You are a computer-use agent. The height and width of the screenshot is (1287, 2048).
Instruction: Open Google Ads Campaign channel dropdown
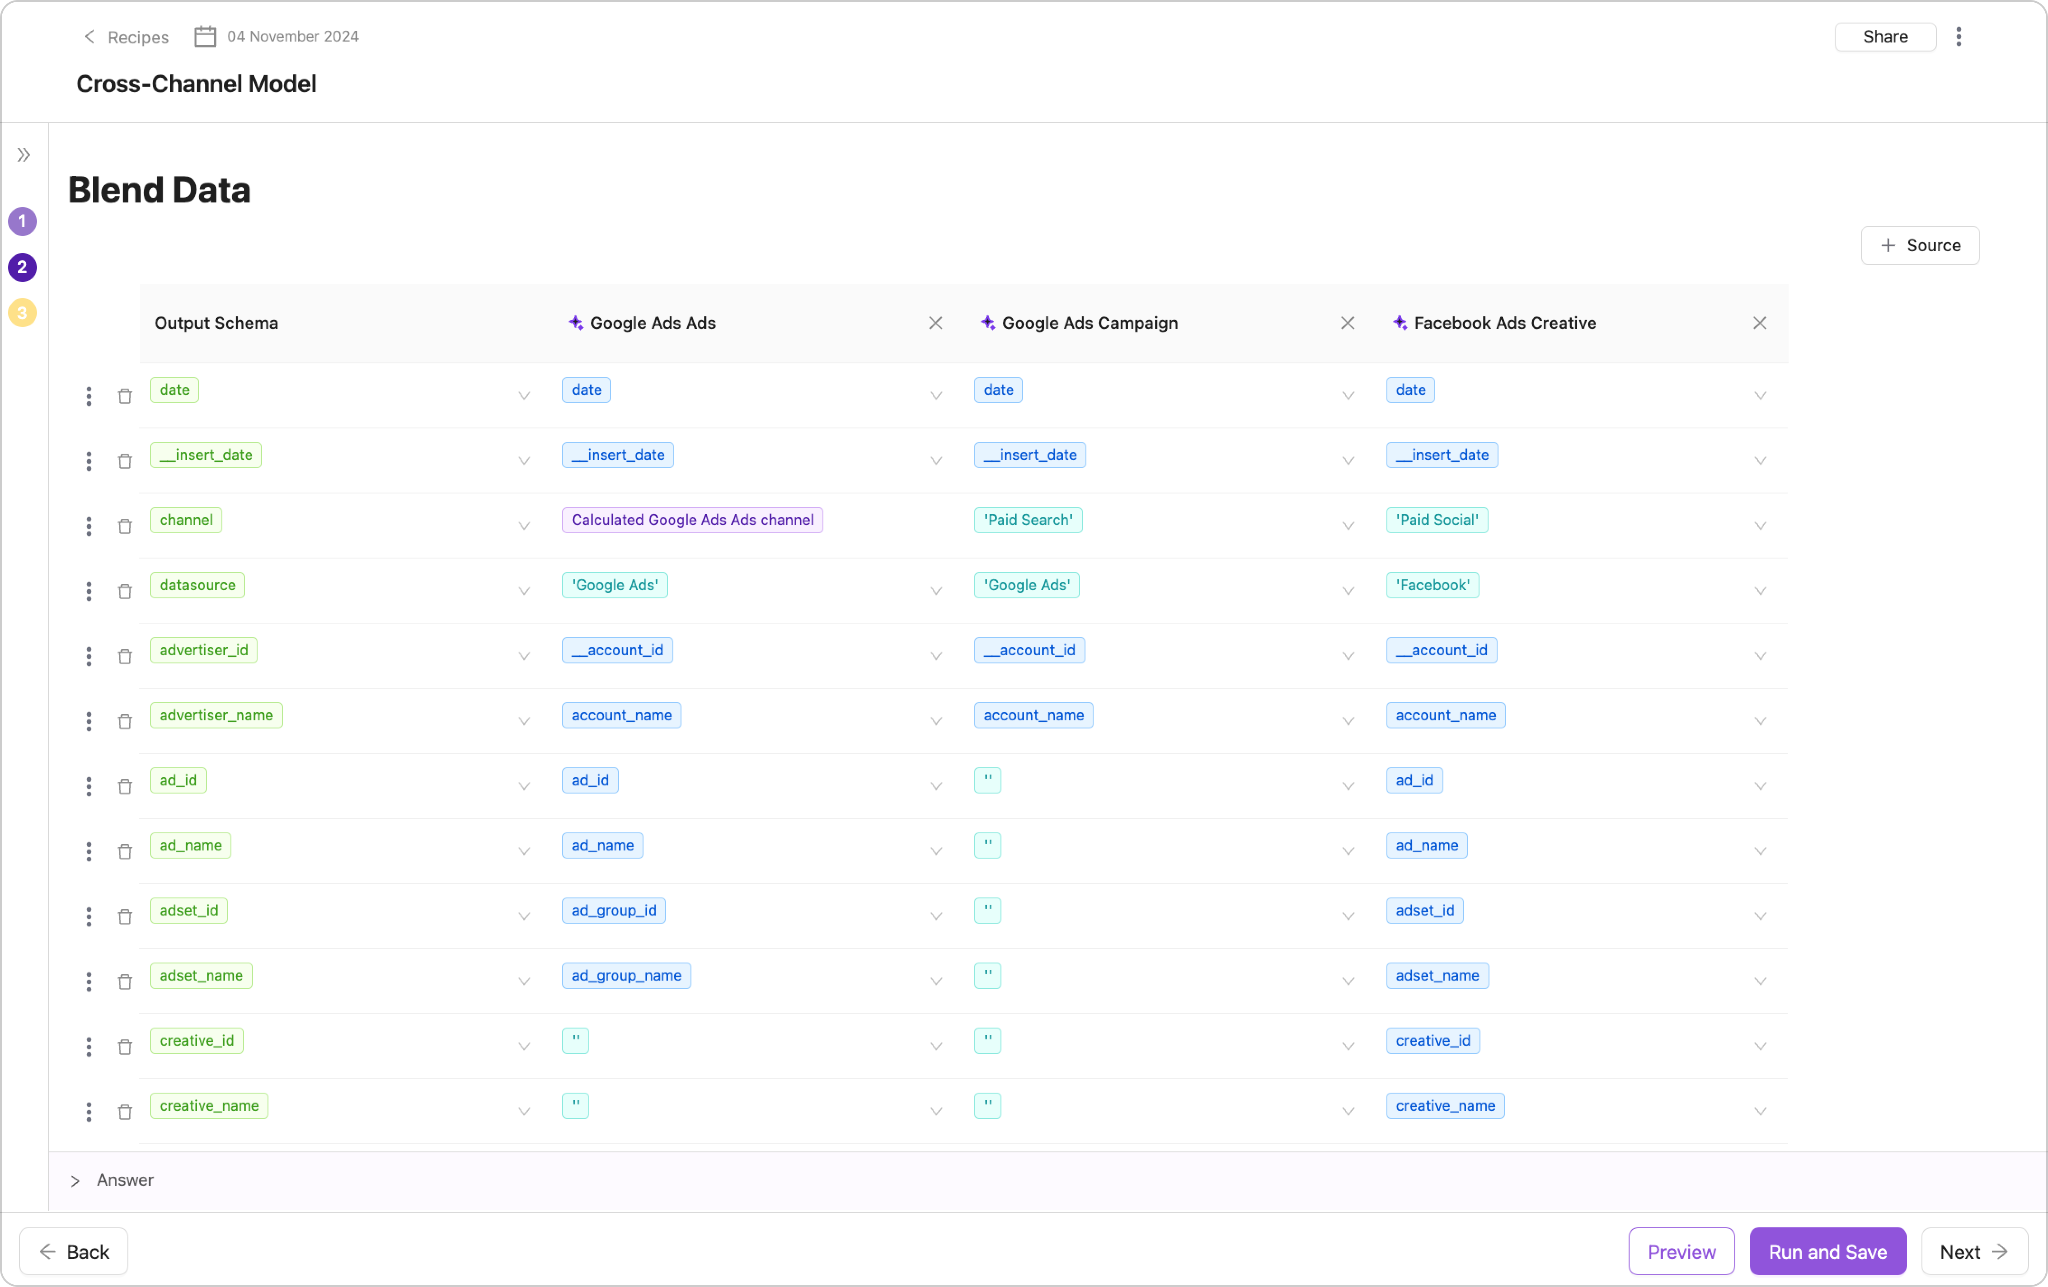point(1348,526)
